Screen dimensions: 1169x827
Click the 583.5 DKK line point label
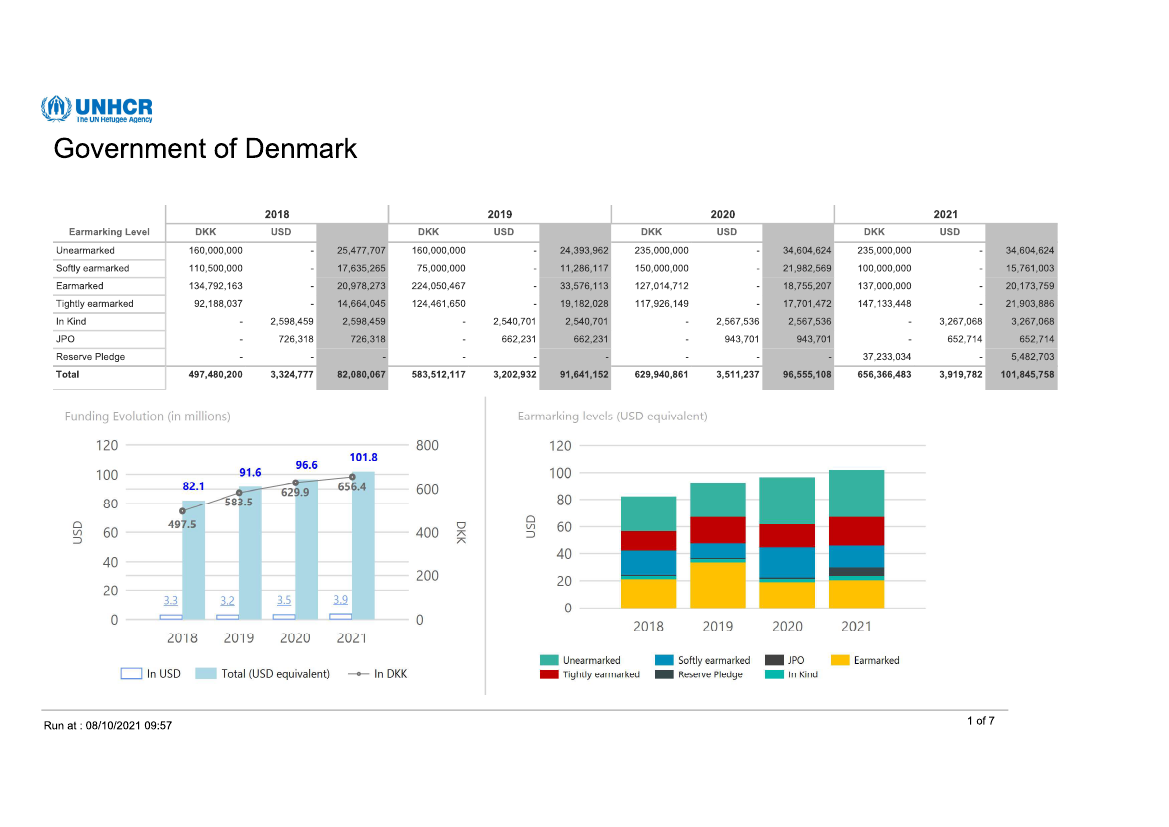pyautogui.click(x=239, y=502)
